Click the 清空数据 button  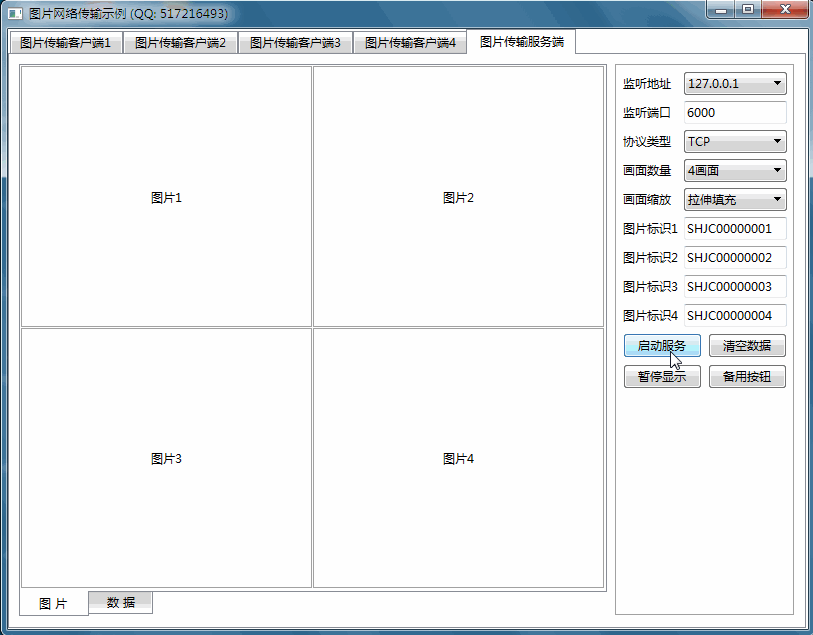(x=747, y=346)
